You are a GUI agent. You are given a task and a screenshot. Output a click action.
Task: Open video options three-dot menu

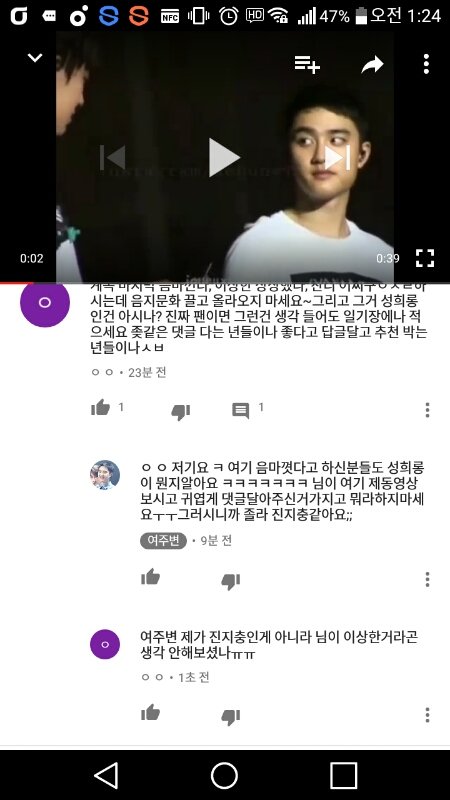426,64
